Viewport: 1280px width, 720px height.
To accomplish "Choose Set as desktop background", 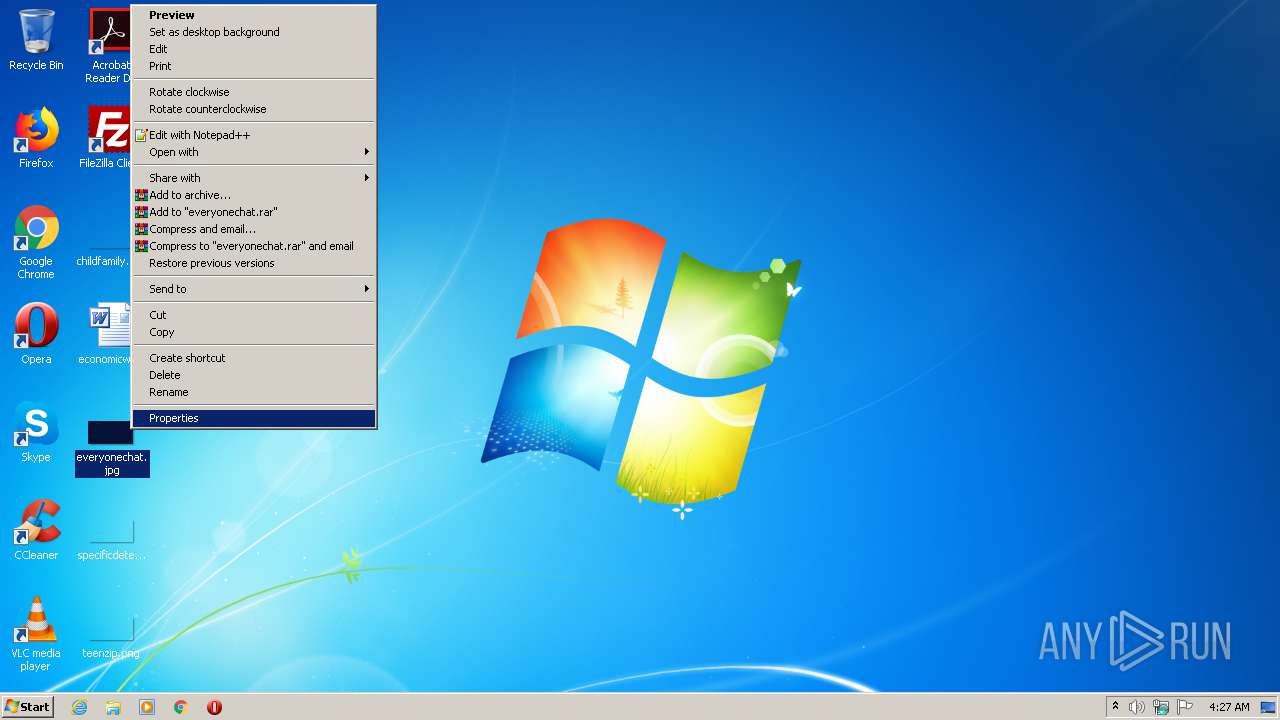I will (x=254, y=32).
